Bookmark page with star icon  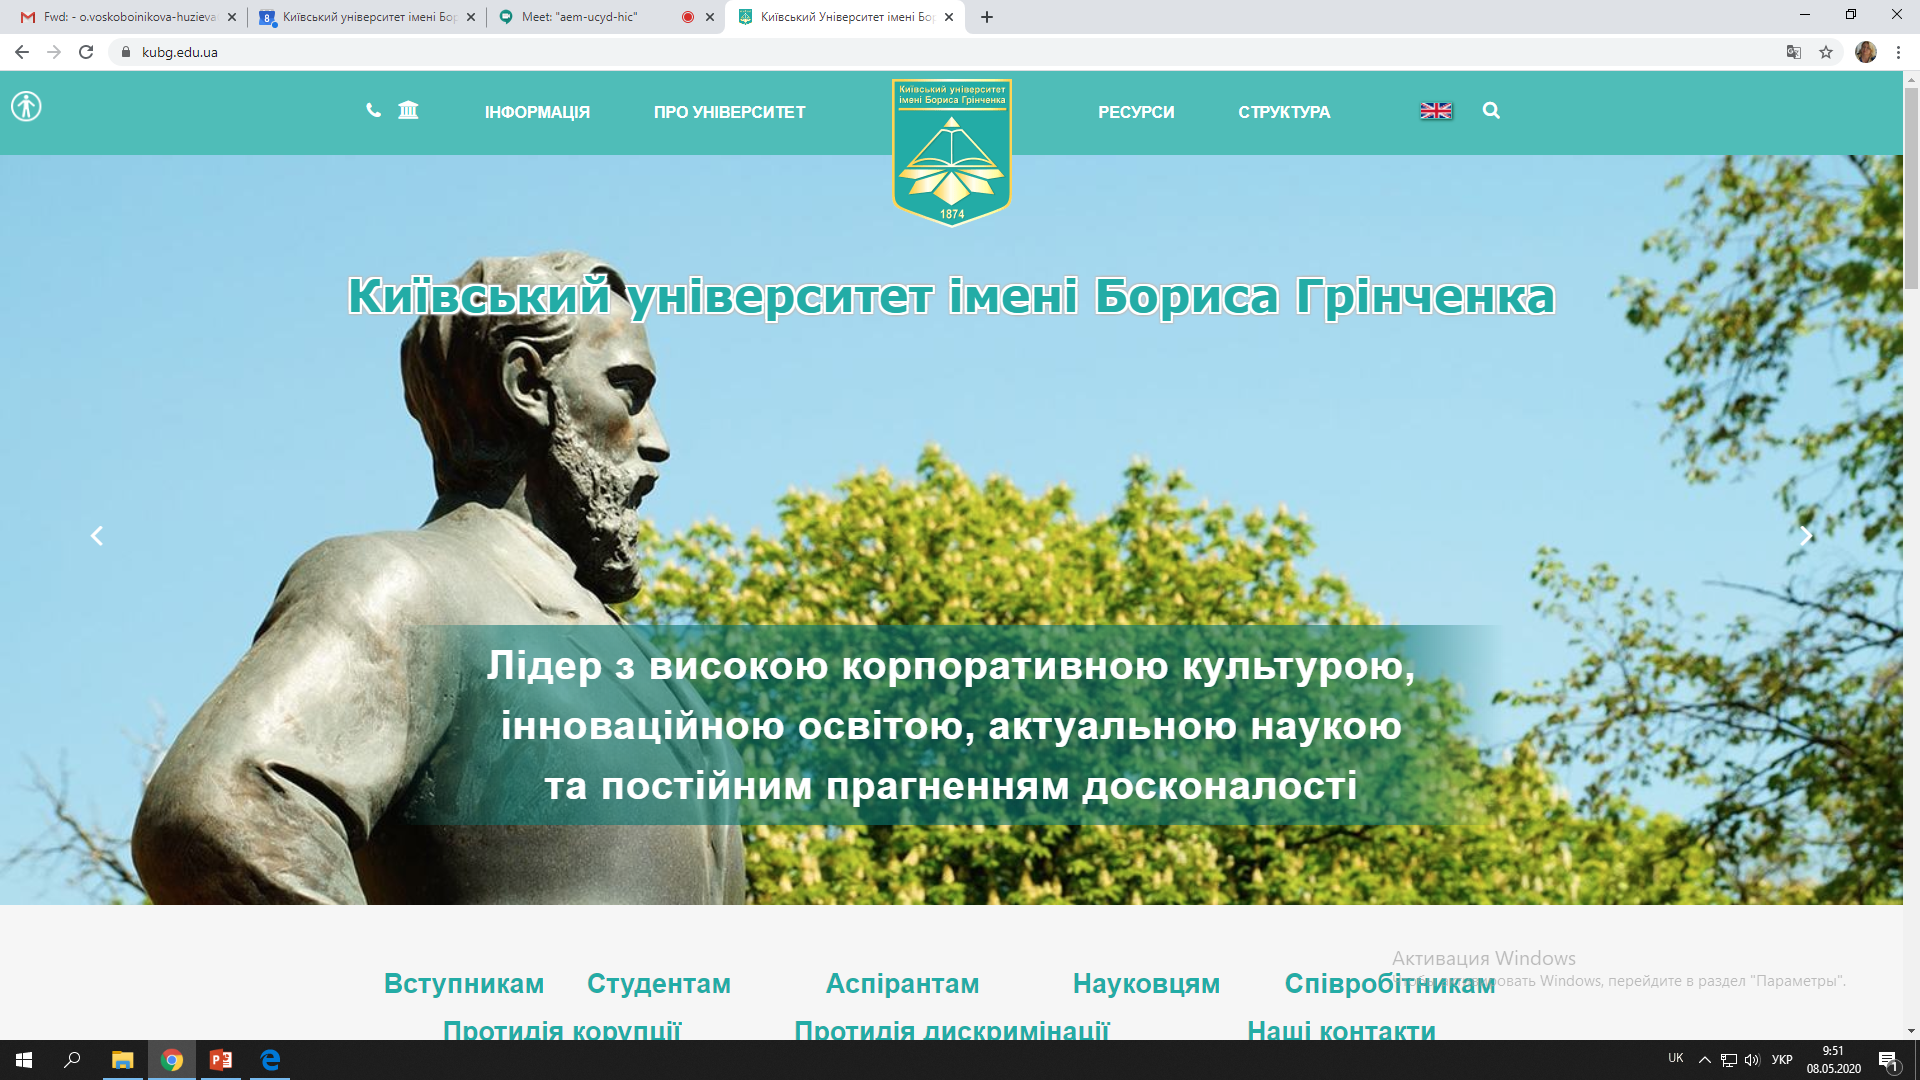click(1826, 52)
